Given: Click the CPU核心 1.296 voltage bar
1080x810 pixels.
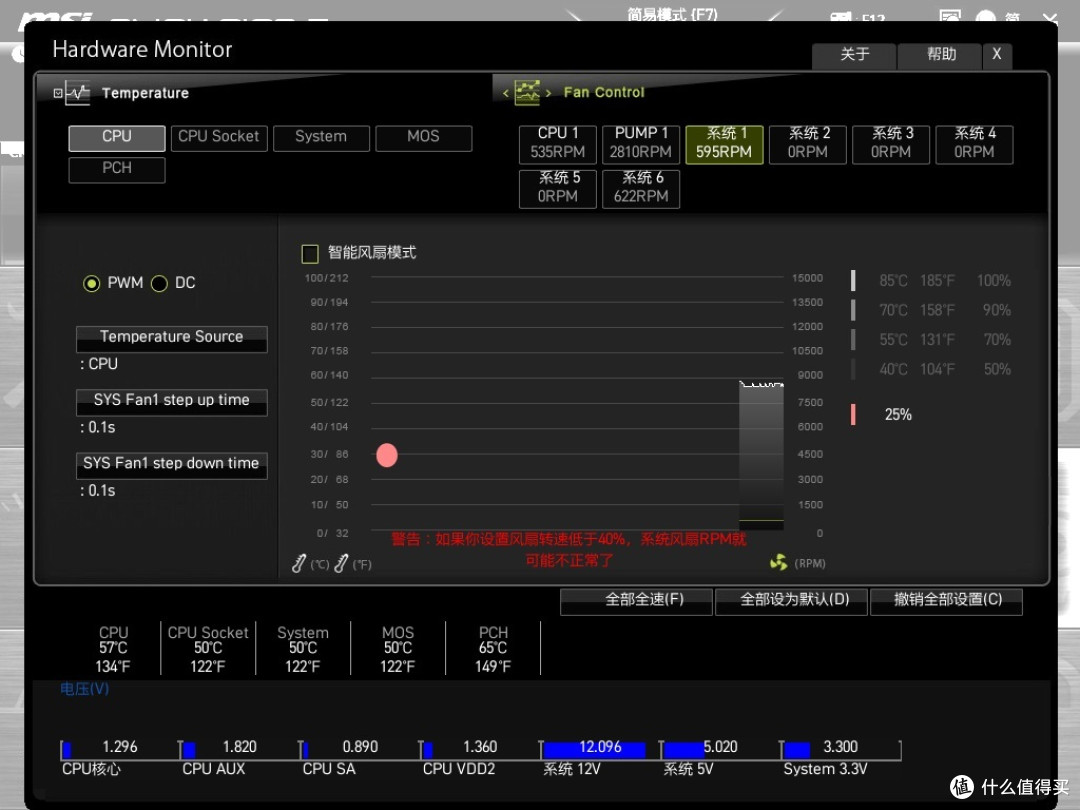Looking at the screenshot, I should point(121,749).
